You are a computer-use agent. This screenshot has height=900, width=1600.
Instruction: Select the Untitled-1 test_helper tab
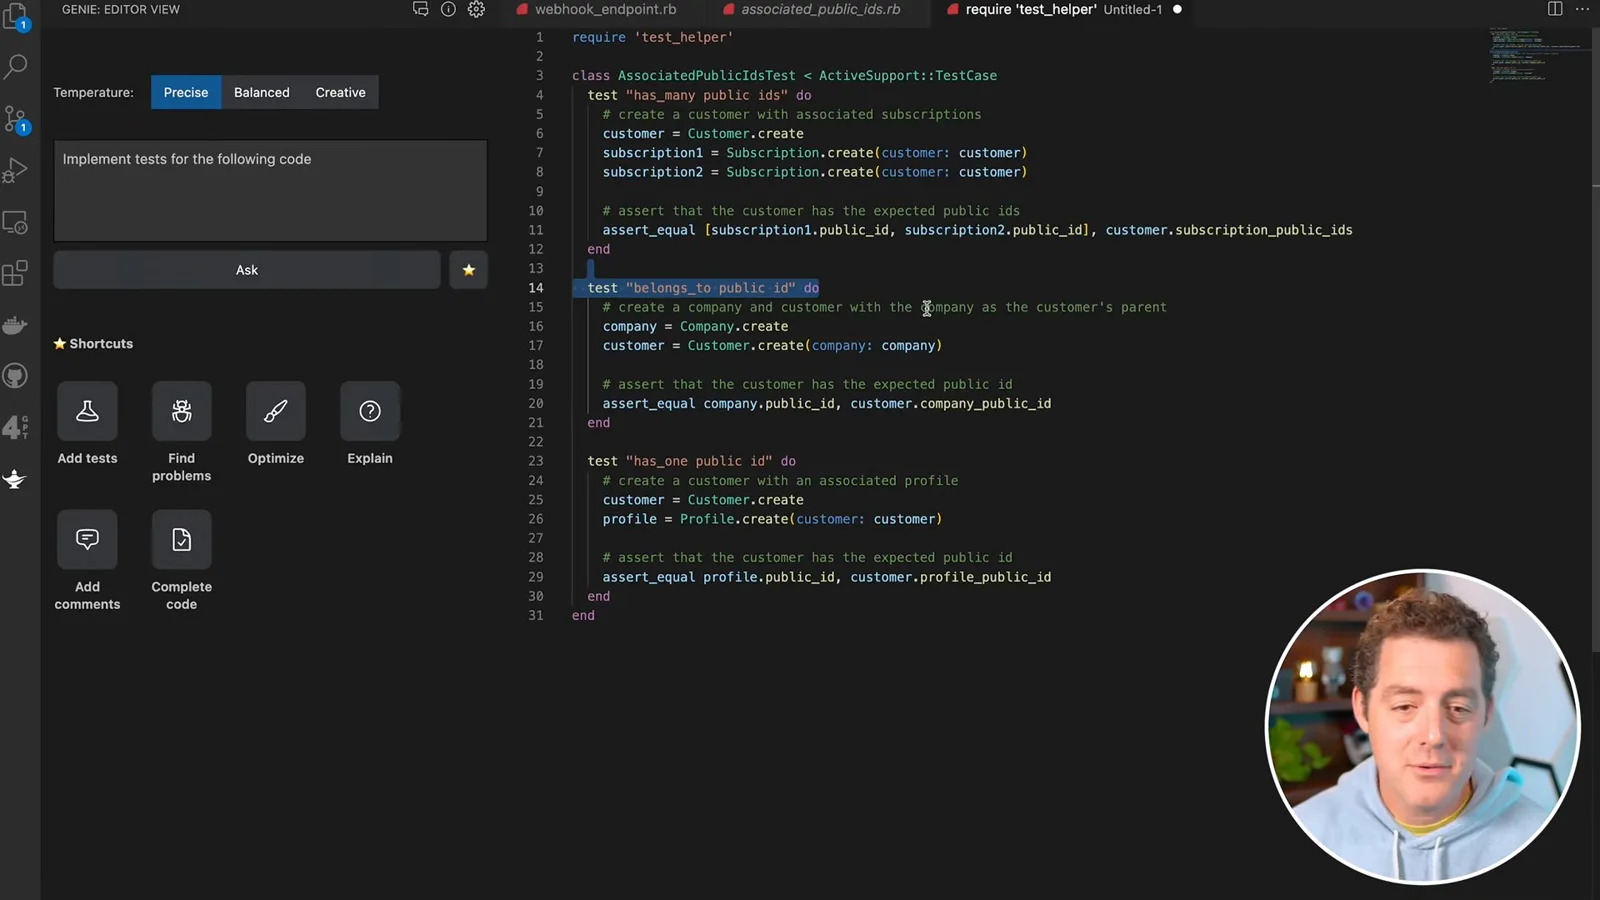click(1062, 9)
